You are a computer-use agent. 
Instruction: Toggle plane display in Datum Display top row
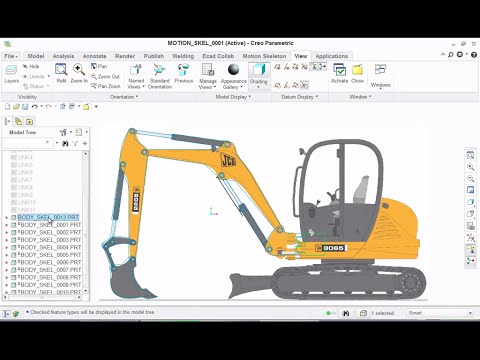(x=277, y=67)
